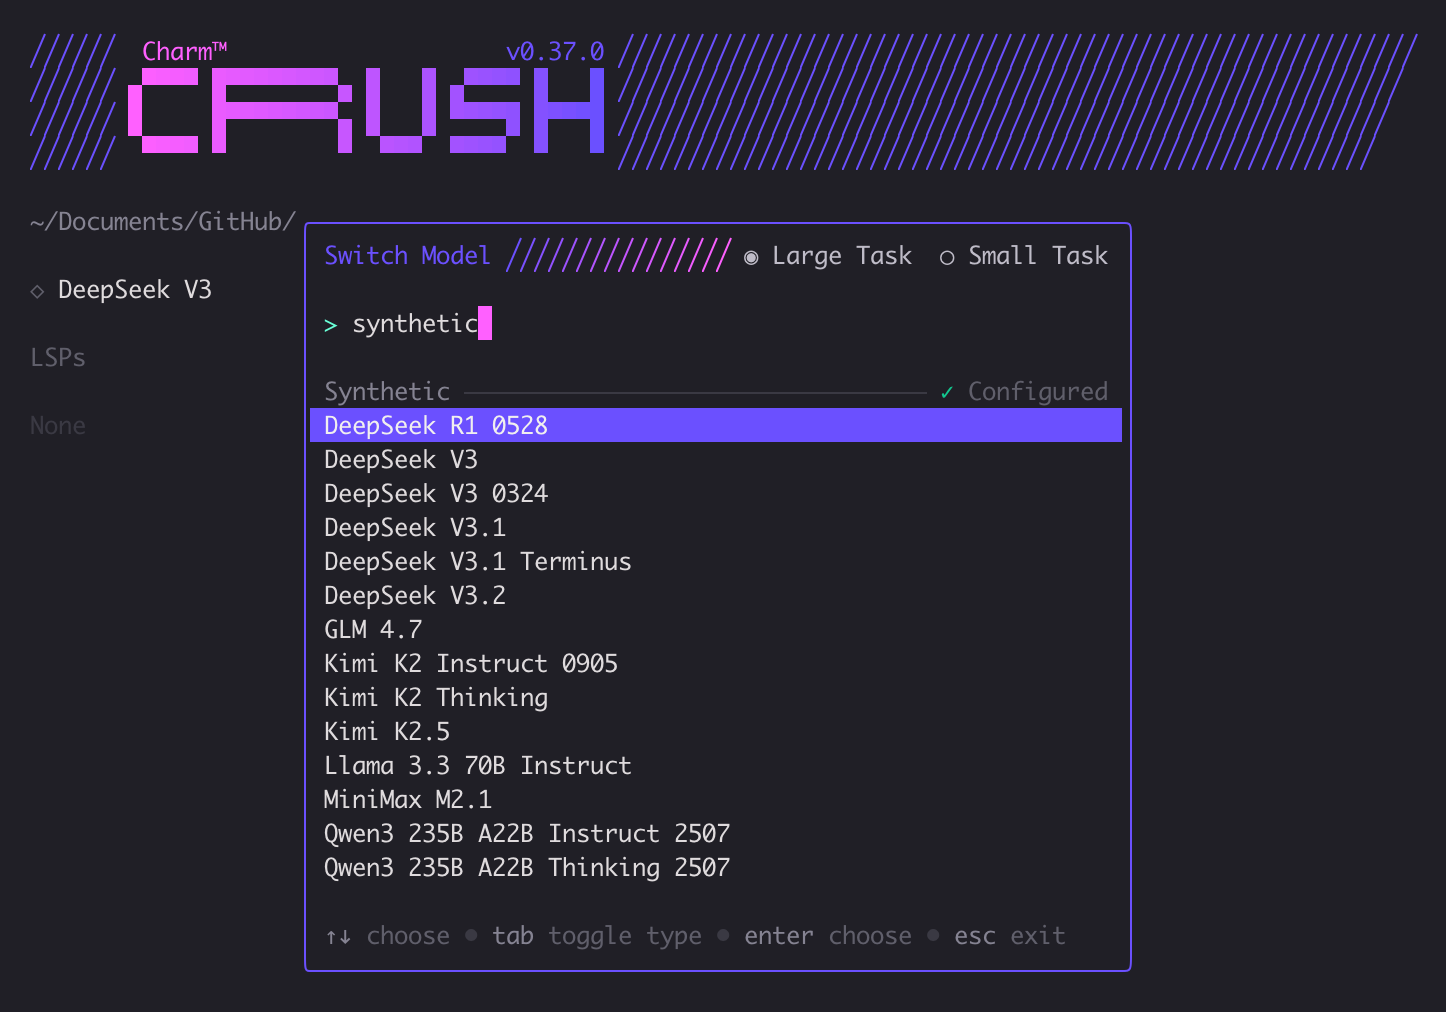Click the striped header beside Switch Model

pos(617,256)
